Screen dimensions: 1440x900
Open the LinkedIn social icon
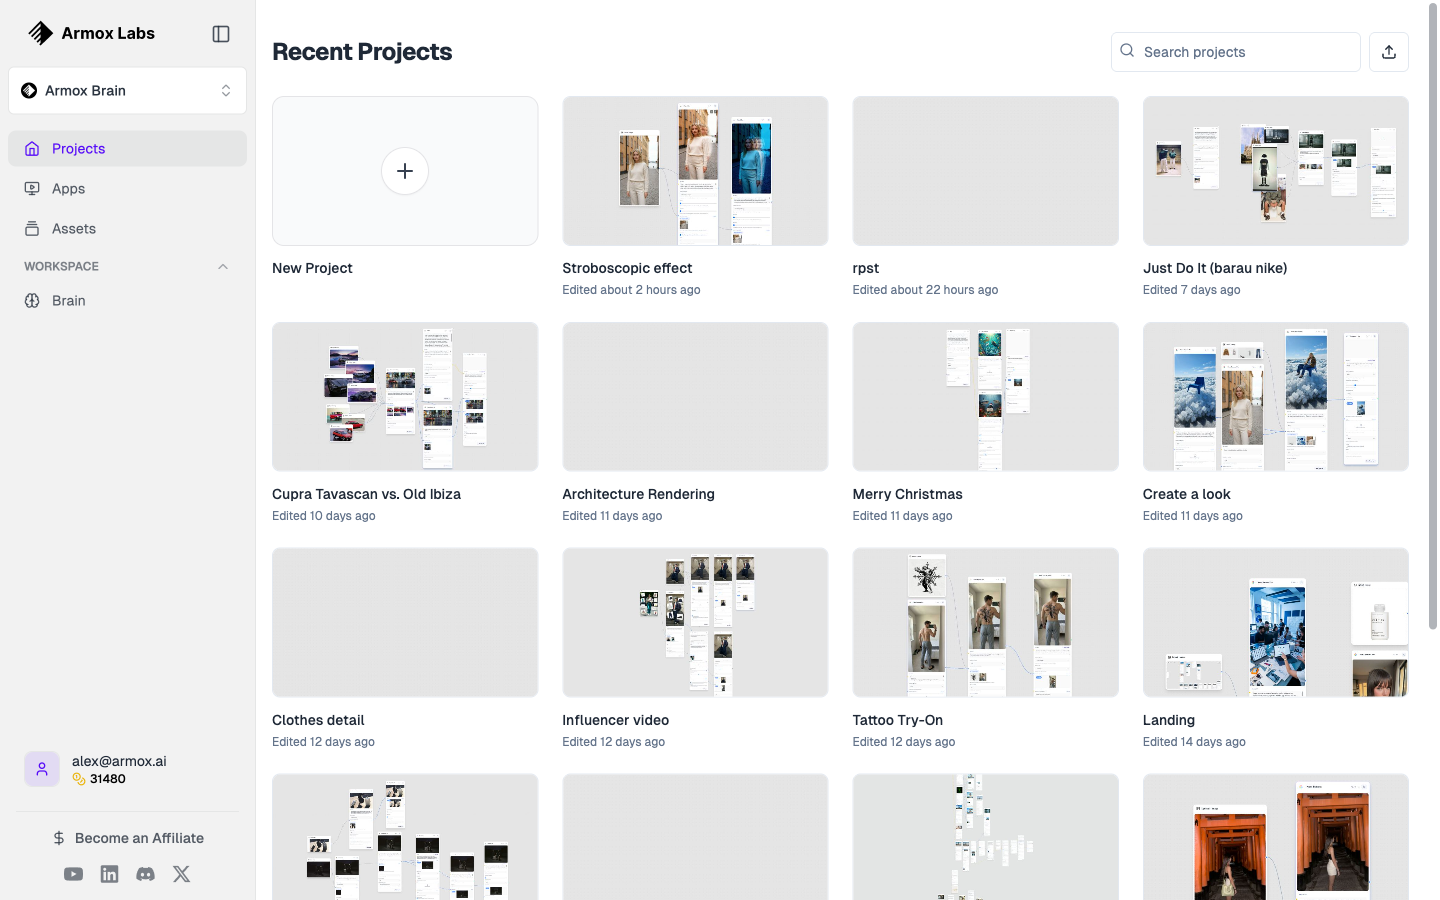point(110,874)
